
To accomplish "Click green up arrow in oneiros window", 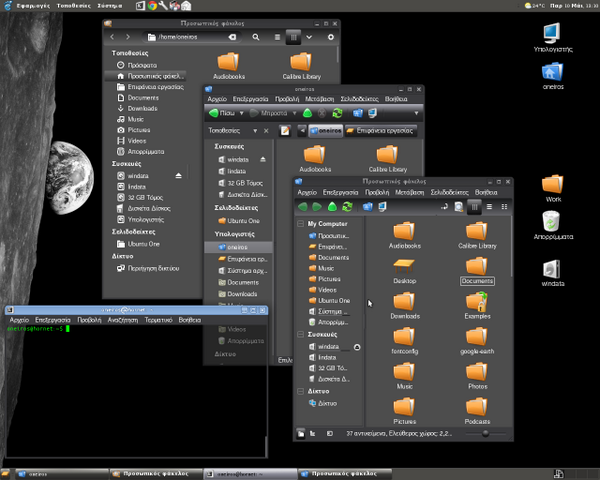I will (307, 113).
